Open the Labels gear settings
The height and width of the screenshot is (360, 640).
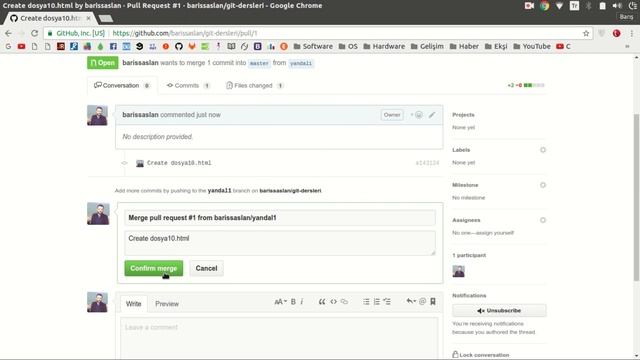click(543, 150)
